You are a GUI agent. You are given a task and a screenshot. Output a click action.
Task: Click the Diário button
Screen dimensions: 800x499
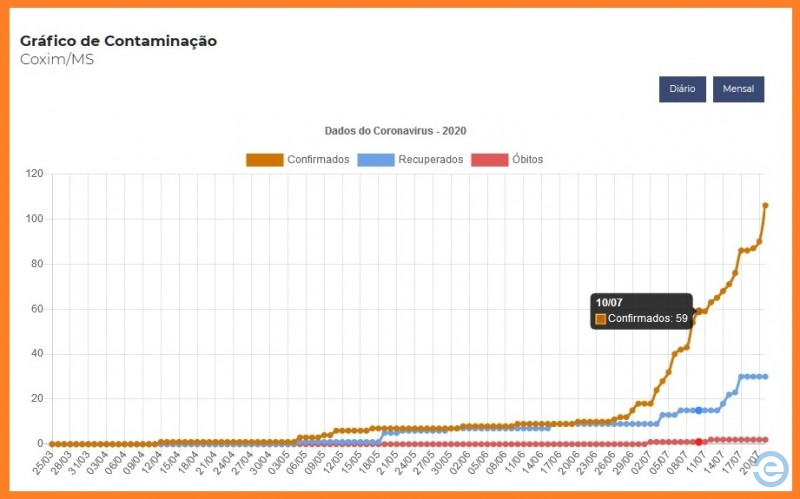coord(682,89)
